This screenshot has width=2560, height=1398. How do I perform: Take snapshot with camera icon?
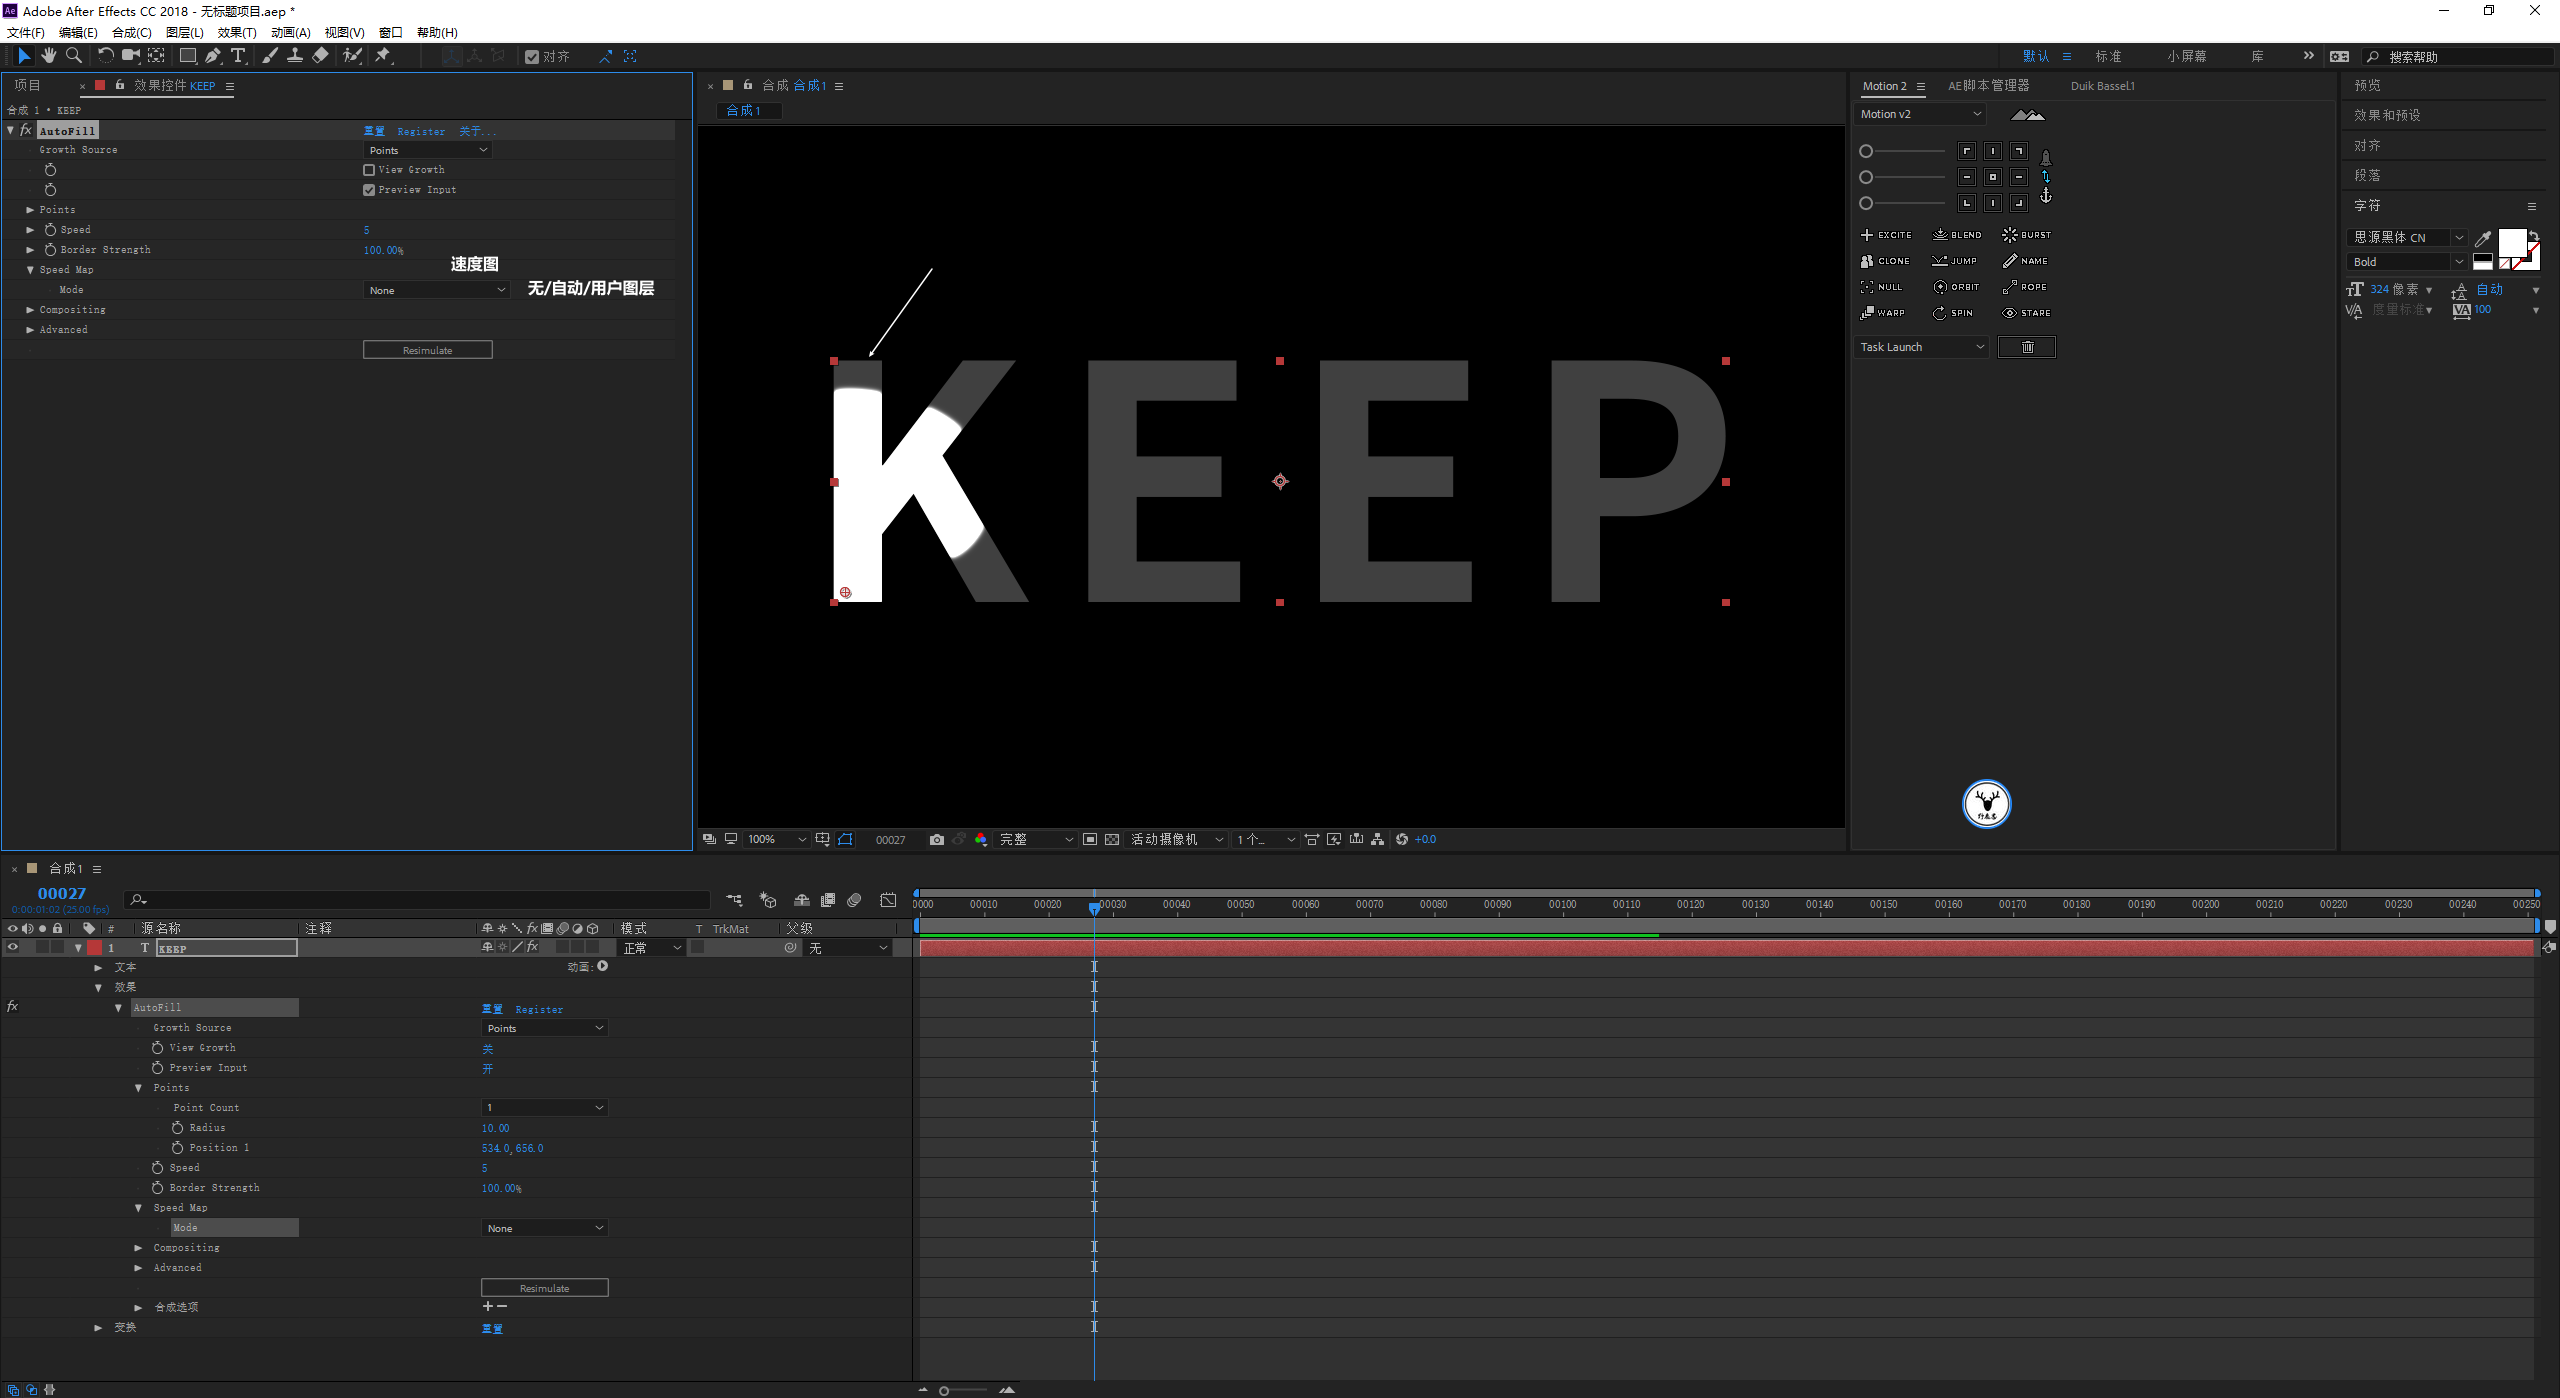coord(936,840)
